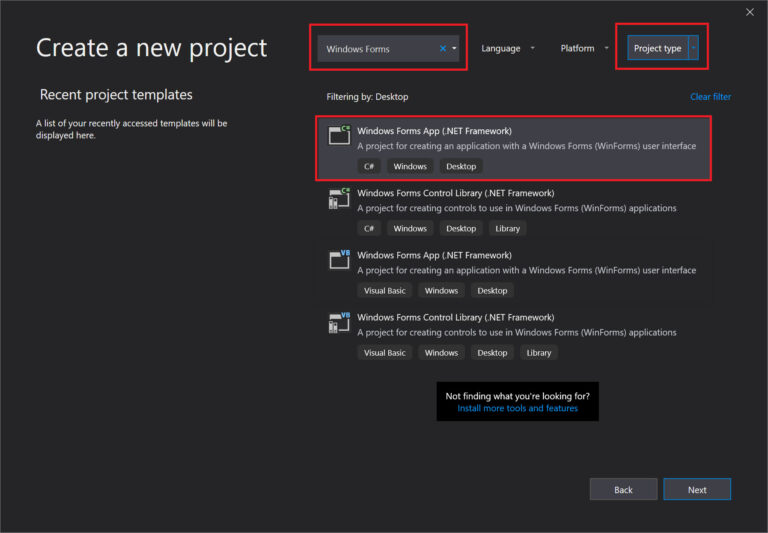Select C# Windows Forms Control Library title
The image size is (768, 533).
pyautogui.click(x=456, y=193)
